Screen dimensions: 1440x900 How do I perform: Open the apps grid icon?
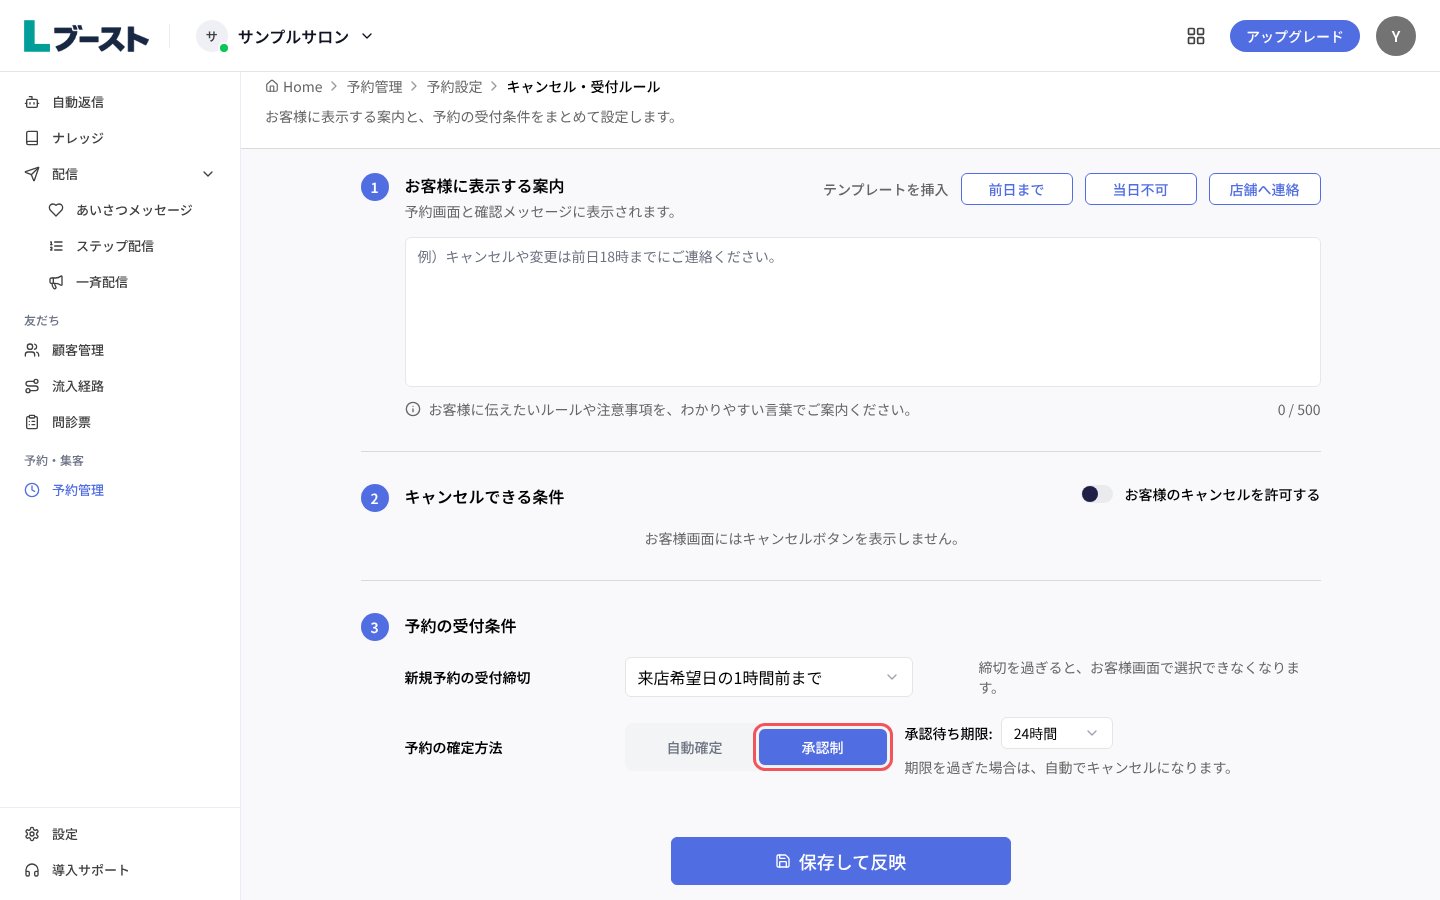pyautogui.click(x=1196, y=36)
